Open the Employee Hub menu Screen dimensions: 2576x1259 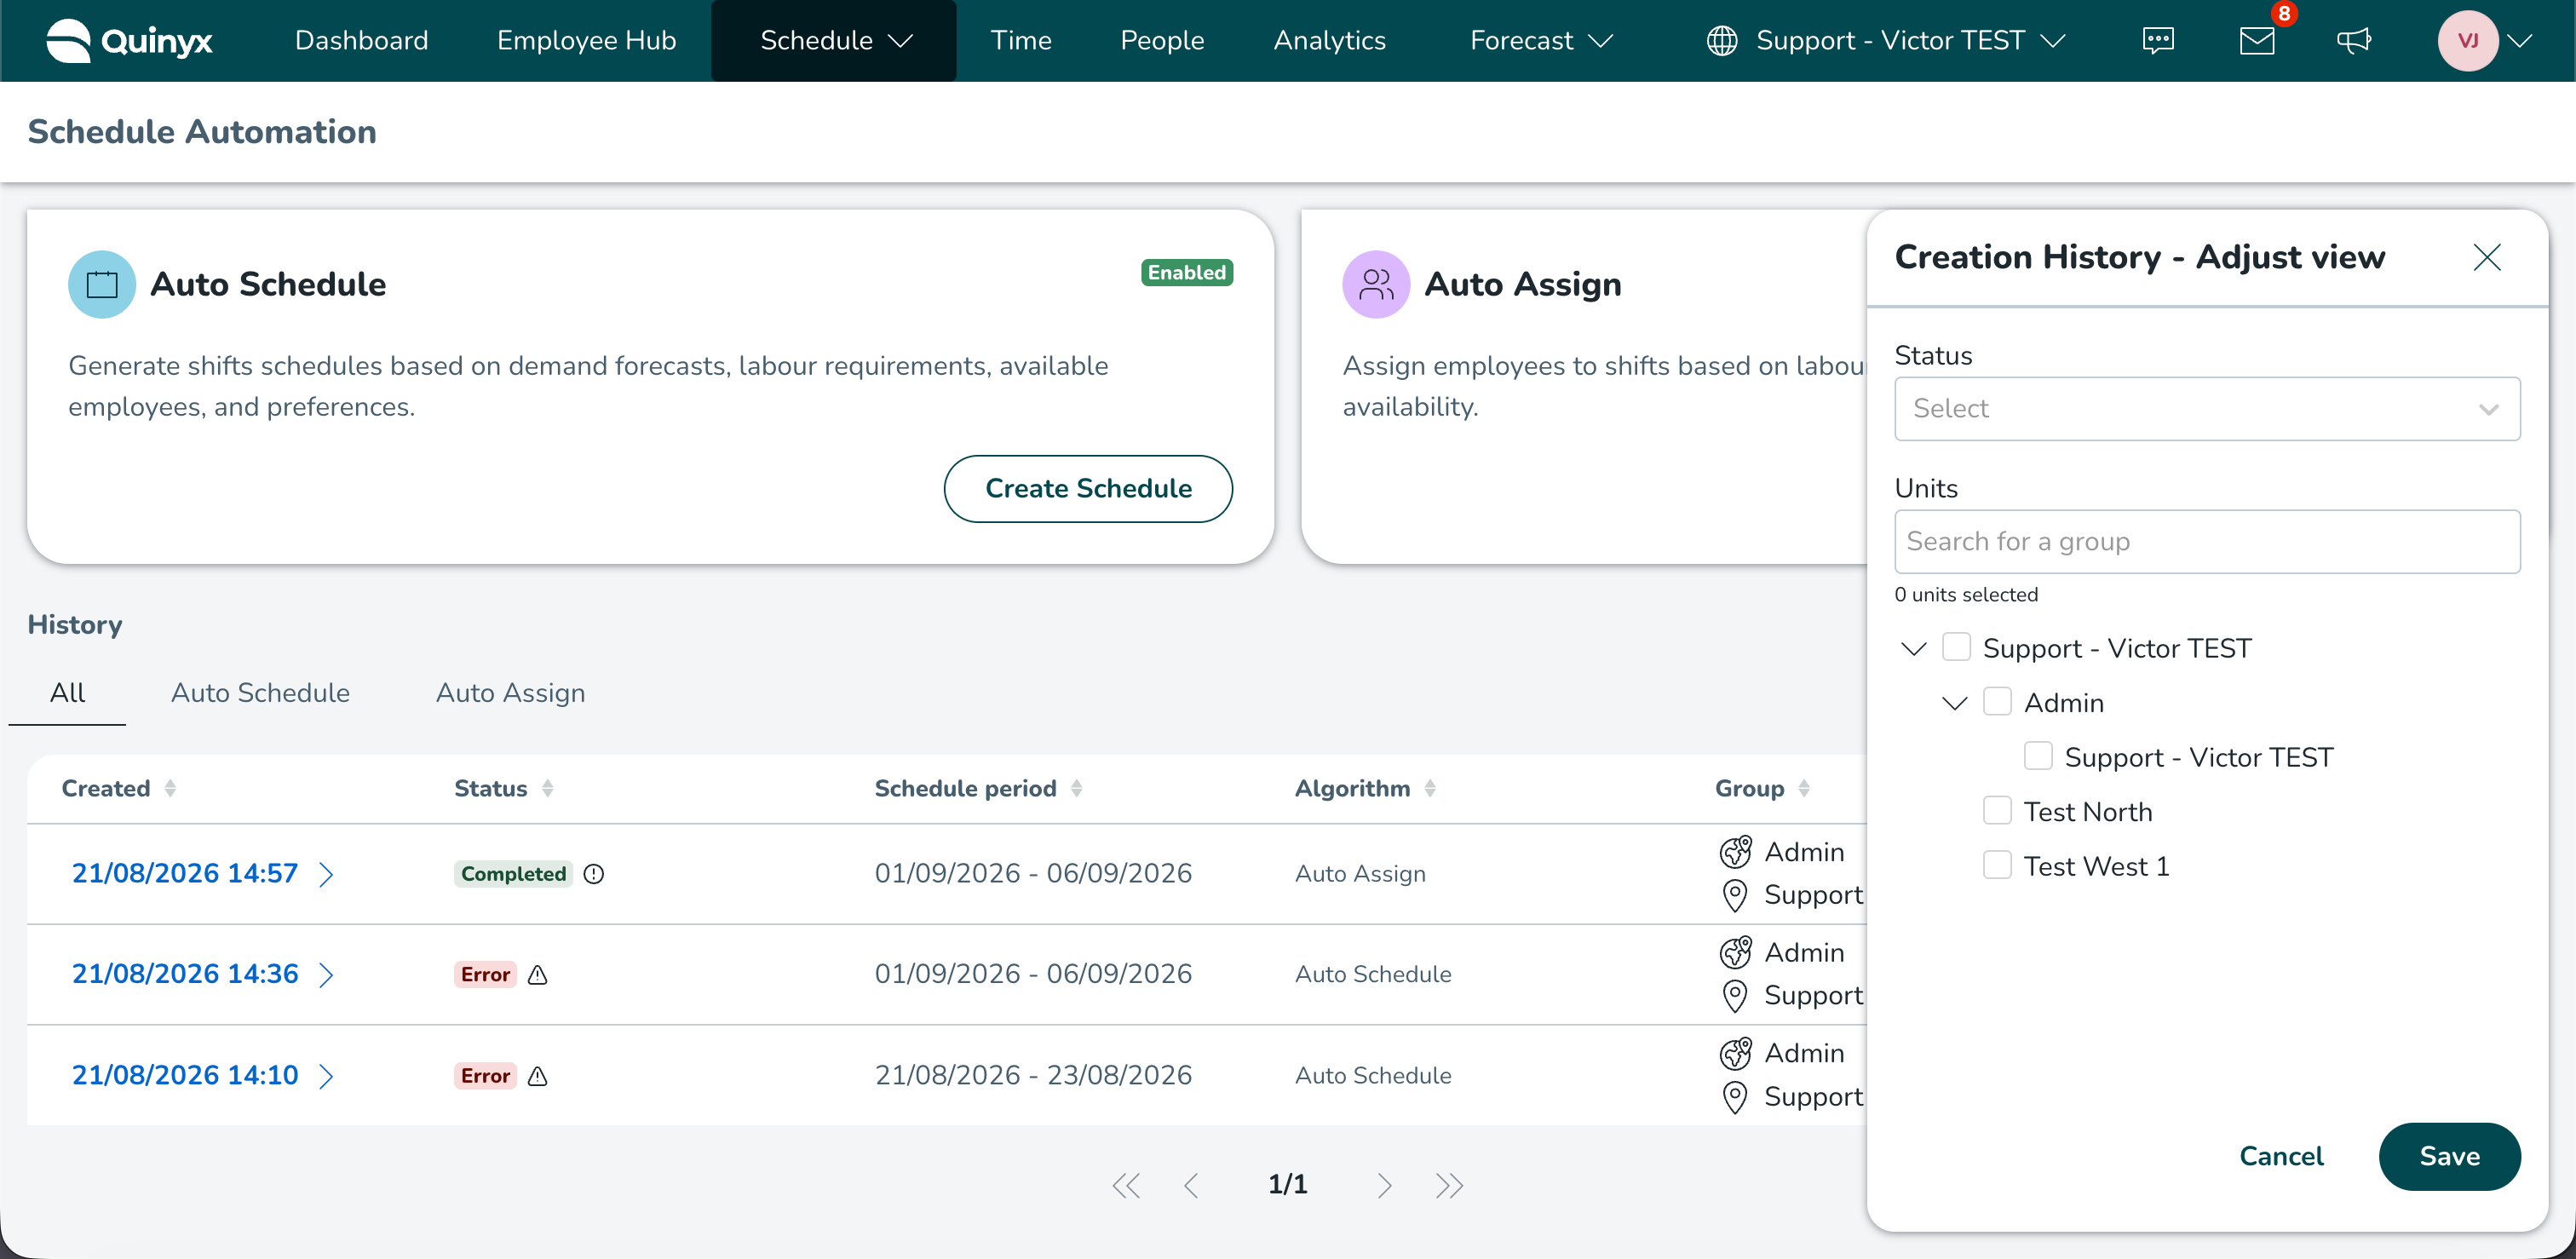pos(586,41)
